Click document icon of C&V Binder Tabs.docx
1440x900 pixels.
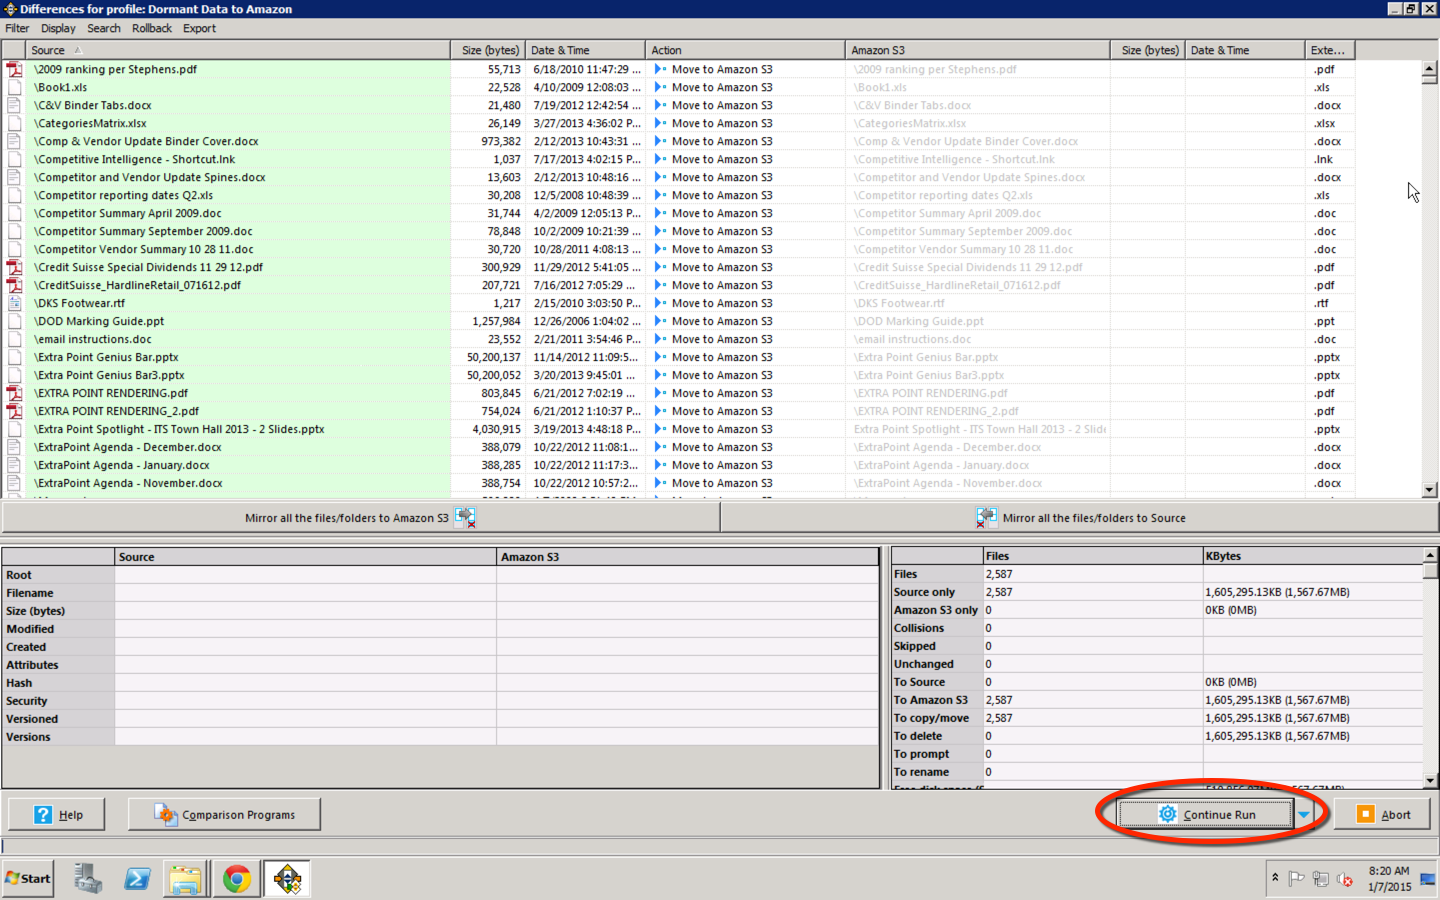click(x=14, y=105)
